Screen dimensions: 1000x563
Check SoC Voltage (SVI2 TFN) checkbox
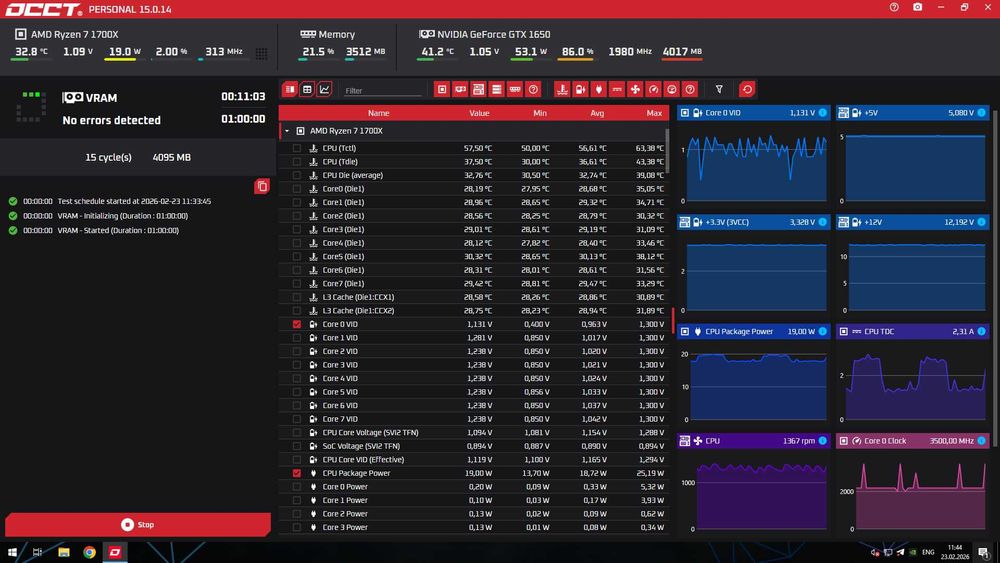point(297,446)
